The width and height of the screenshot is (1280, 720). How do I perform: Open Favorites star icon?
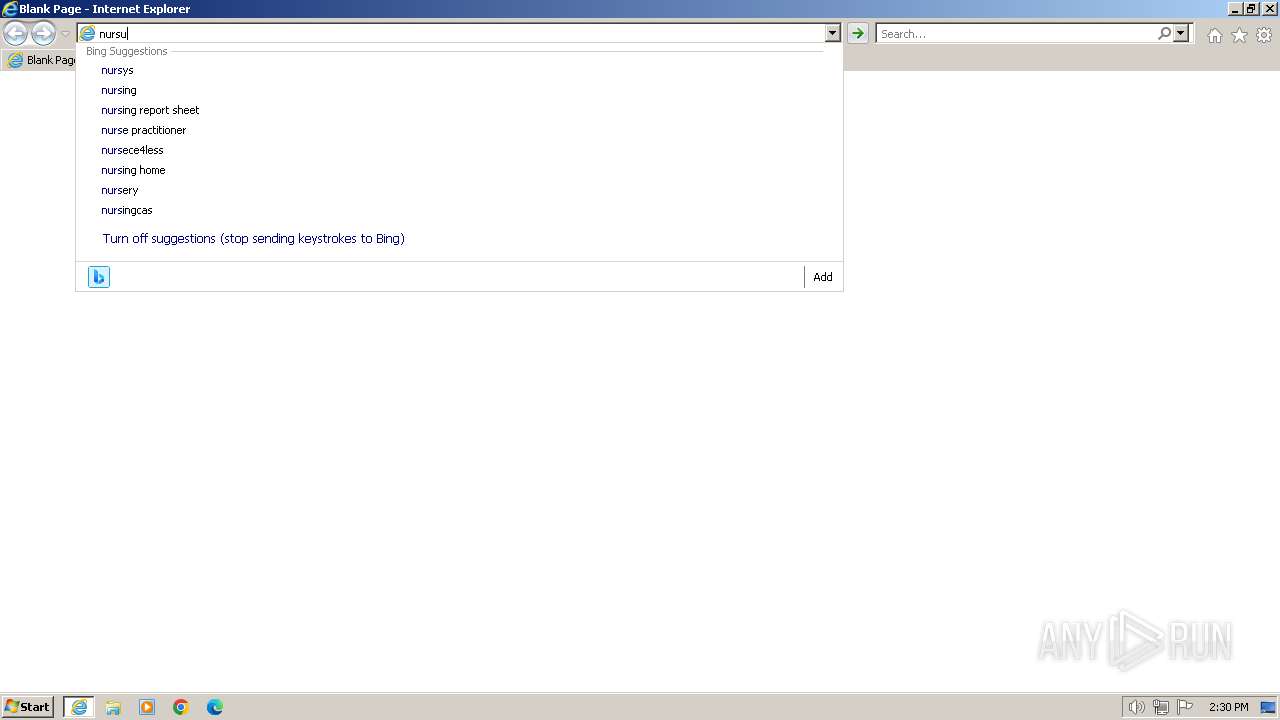(1239, 35)
